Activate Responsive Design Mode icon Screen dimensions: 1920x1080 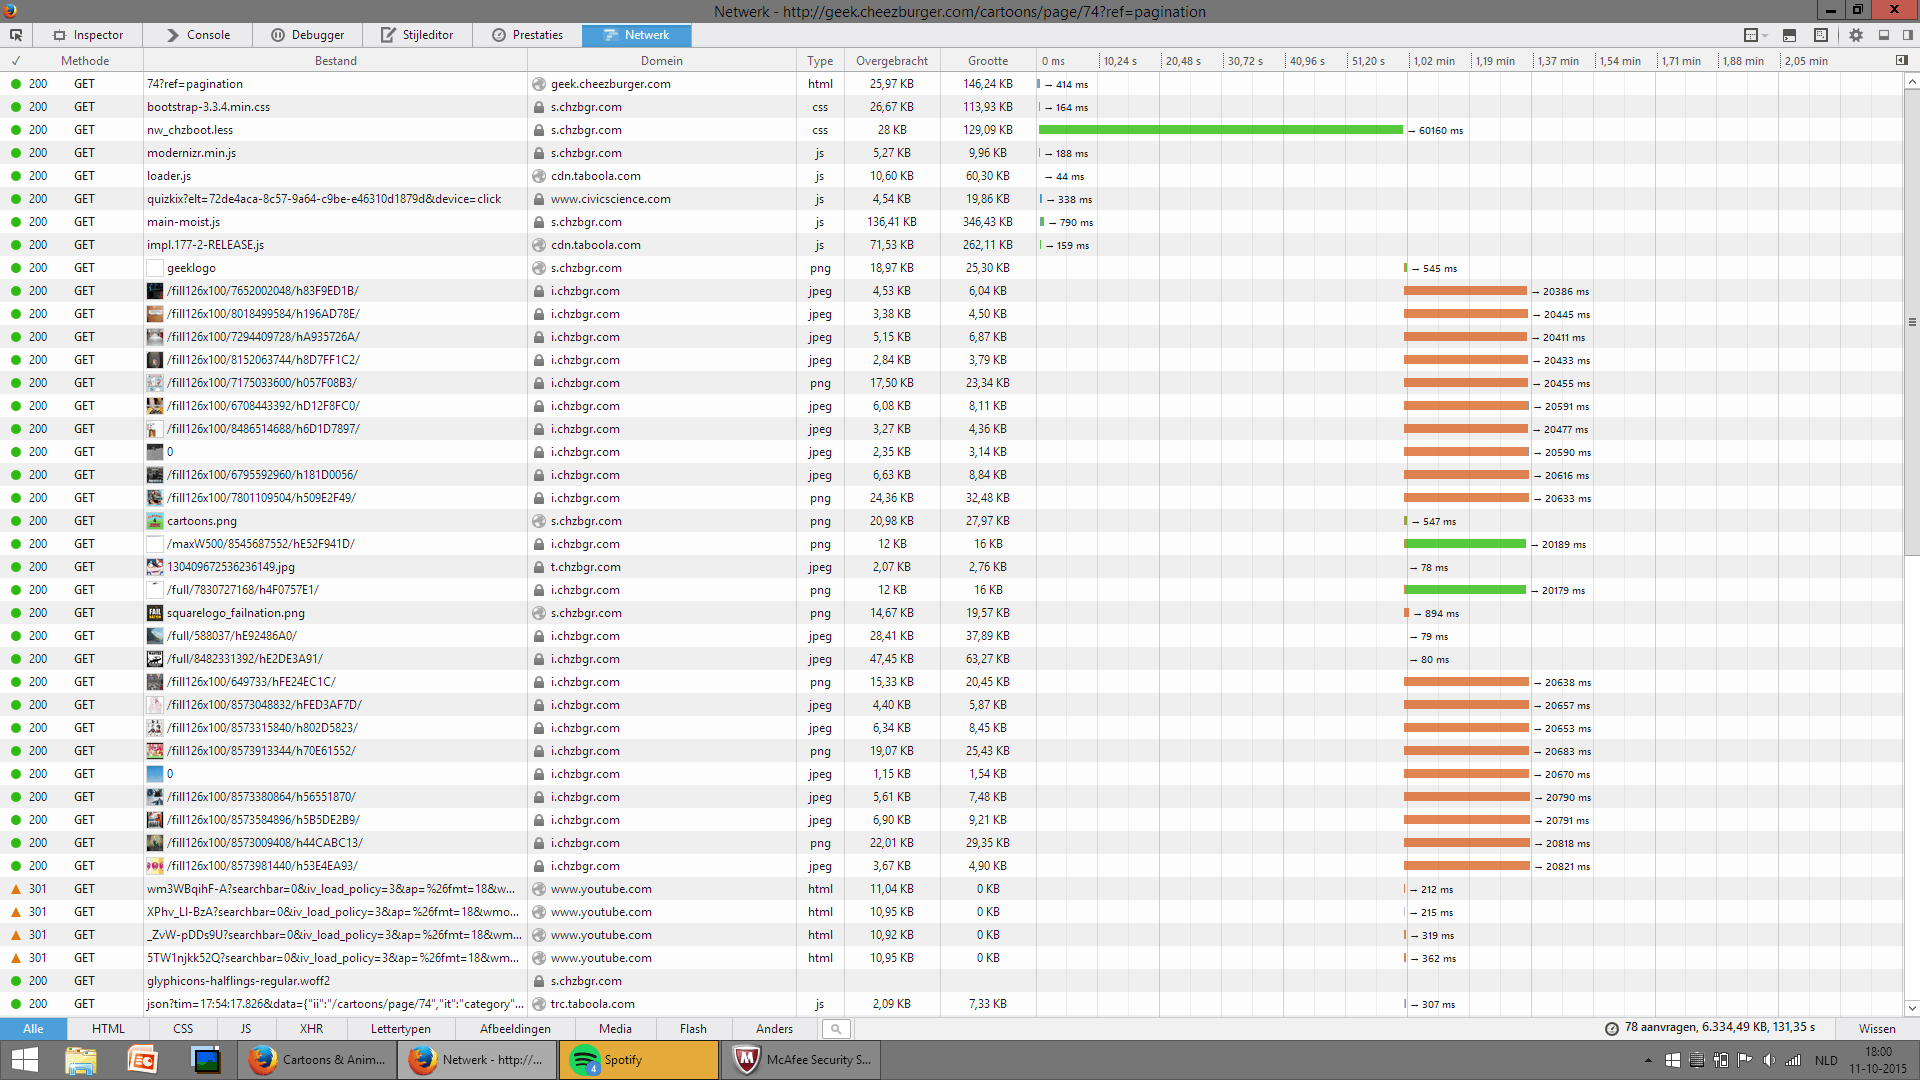(1820, 35)
